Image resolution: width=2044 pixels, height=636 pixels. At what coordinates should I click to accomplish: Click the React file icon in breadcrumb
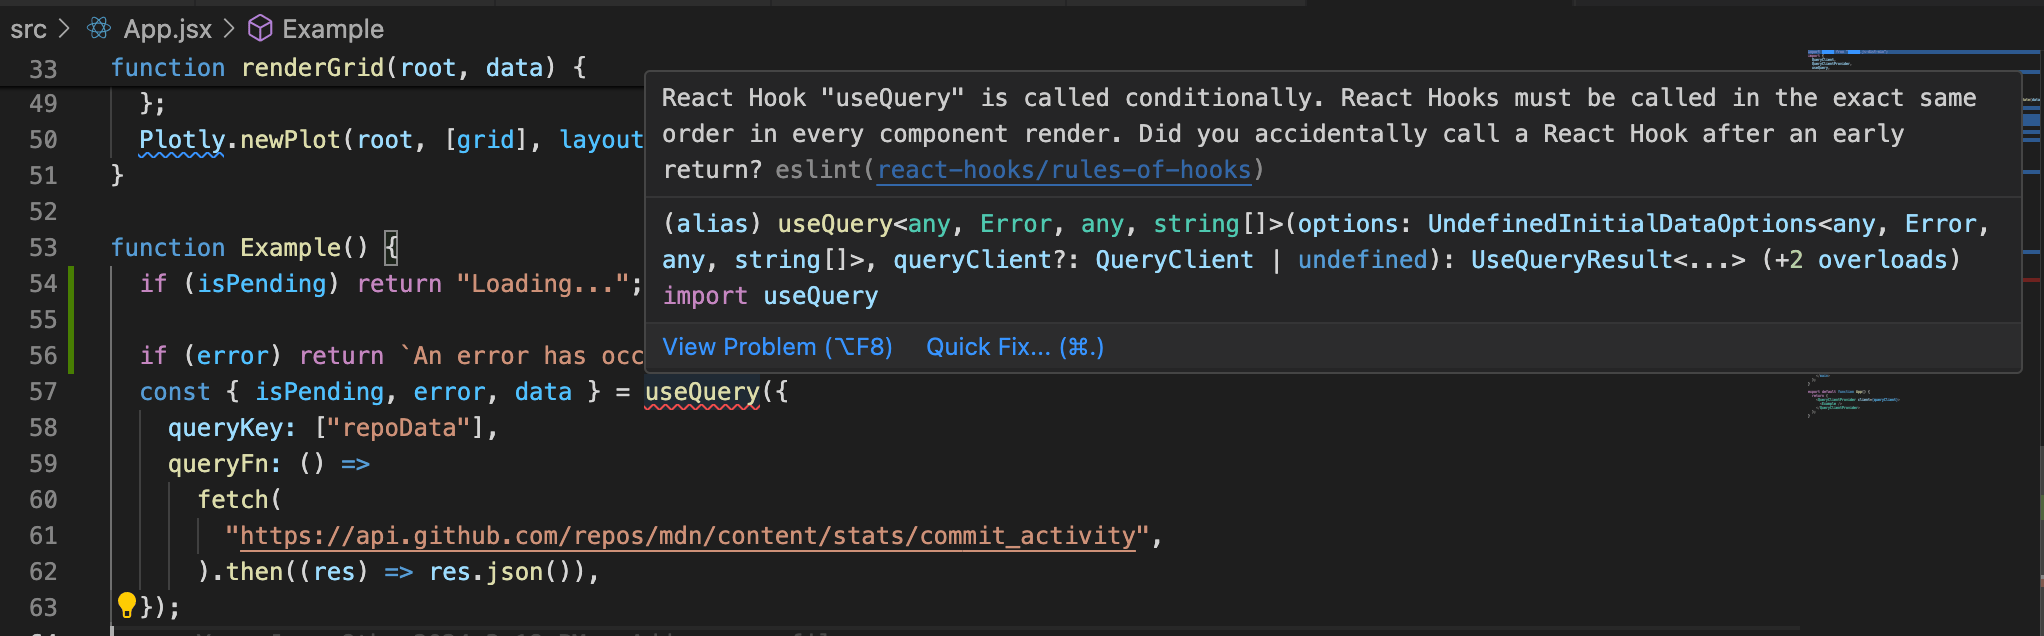(x=99, y=29)
